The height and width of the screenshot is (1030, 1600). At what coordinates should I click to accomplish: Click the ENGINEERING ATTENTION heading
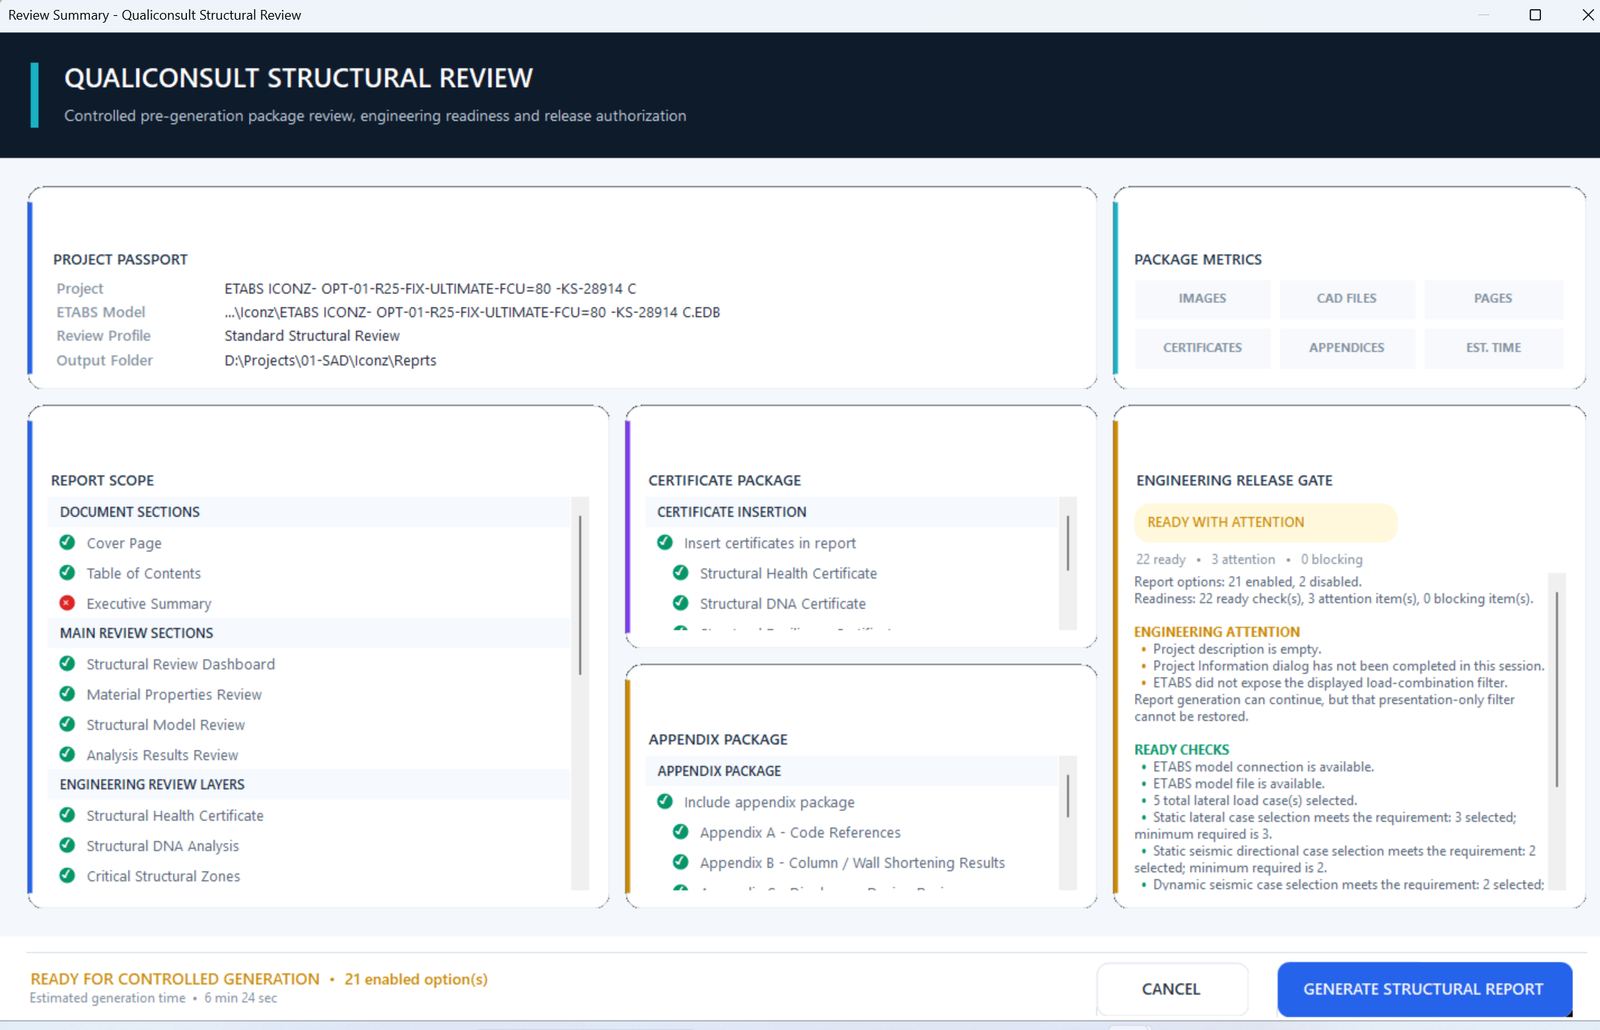[x=1217, y=632]
